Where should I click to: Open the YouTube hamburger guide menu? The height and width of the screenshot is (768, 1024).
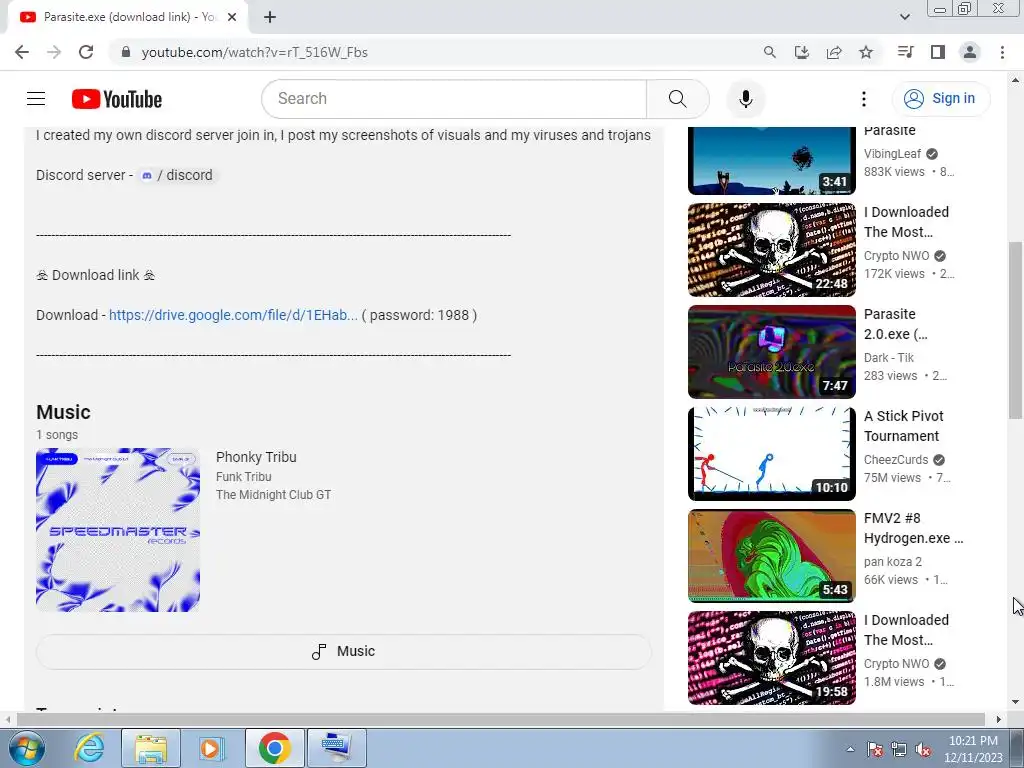36,99
